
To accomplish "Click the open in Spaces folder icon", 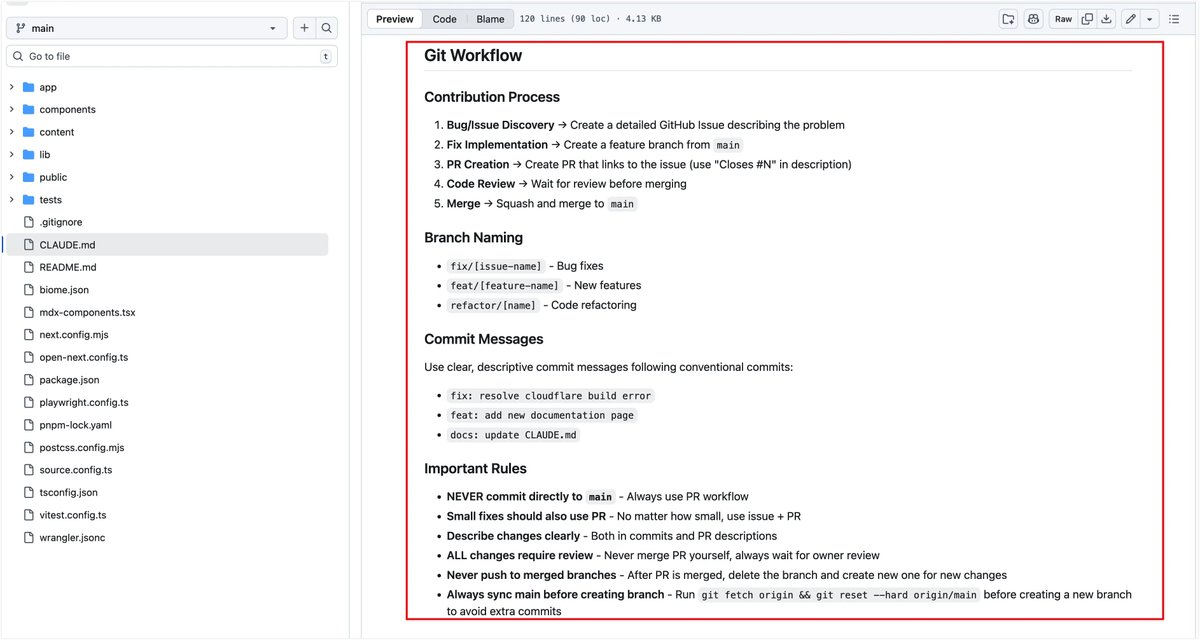I will 1008,19.
